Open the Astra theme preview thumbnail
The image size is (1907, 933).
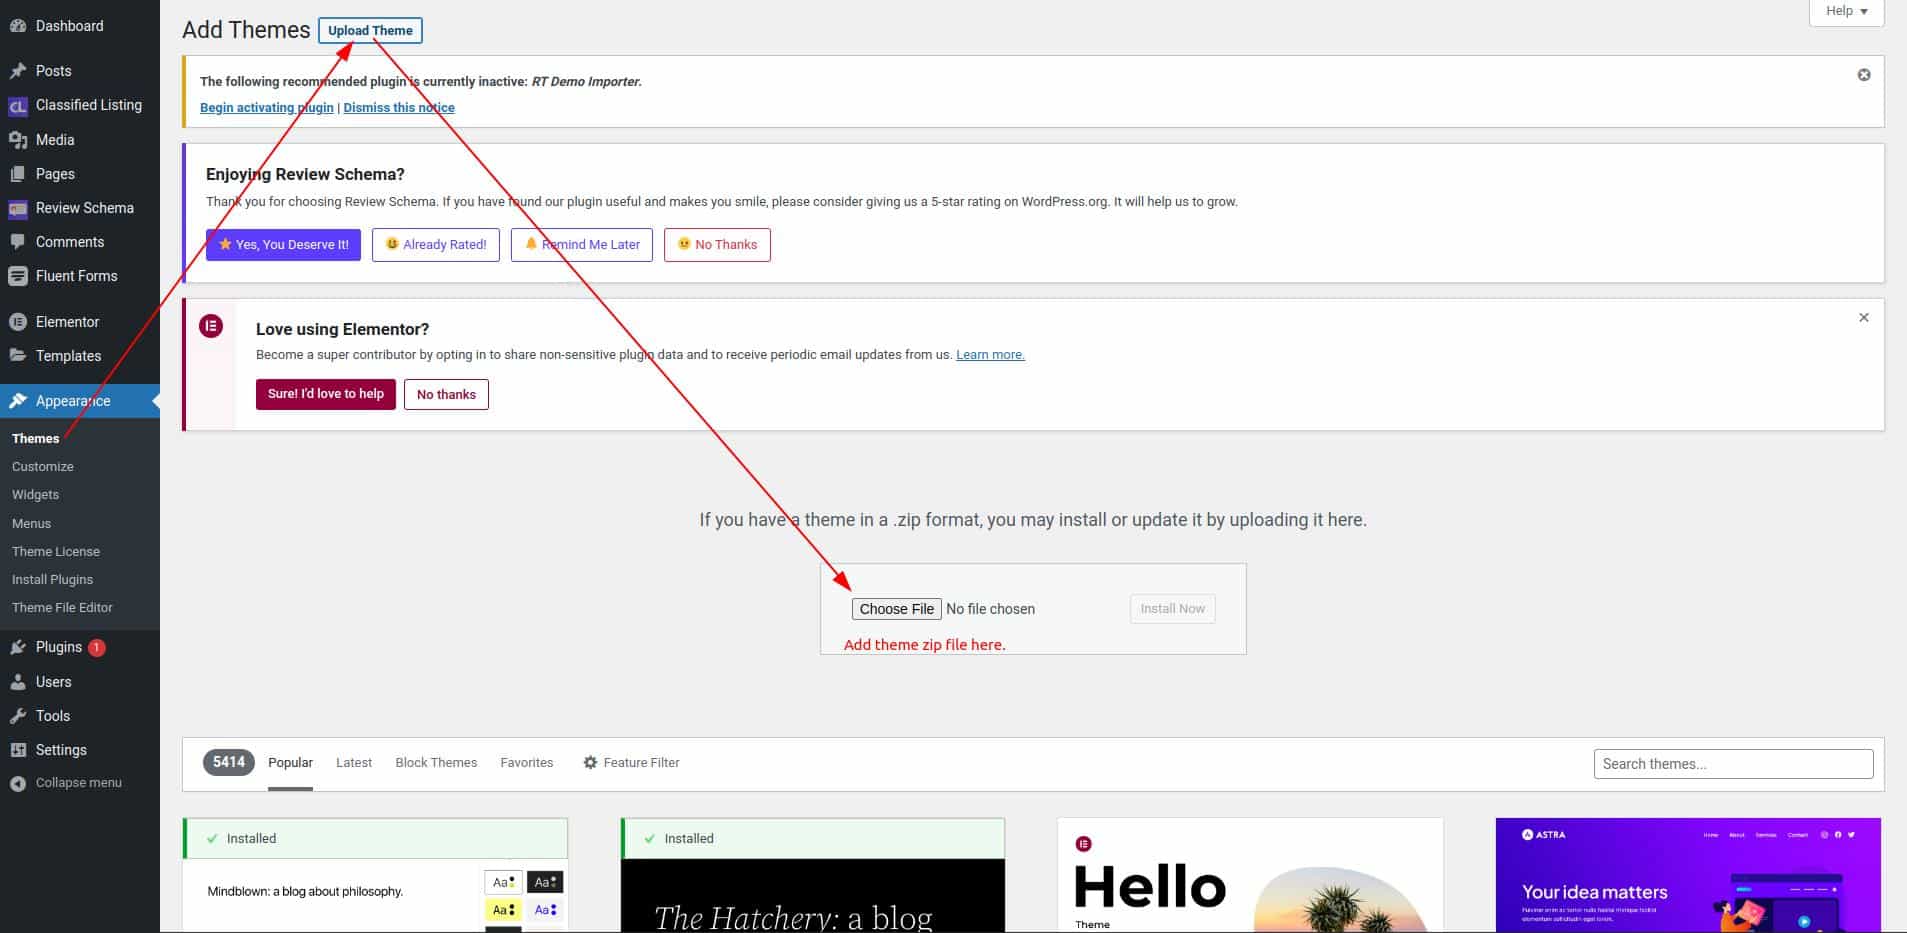(1688, 876)
